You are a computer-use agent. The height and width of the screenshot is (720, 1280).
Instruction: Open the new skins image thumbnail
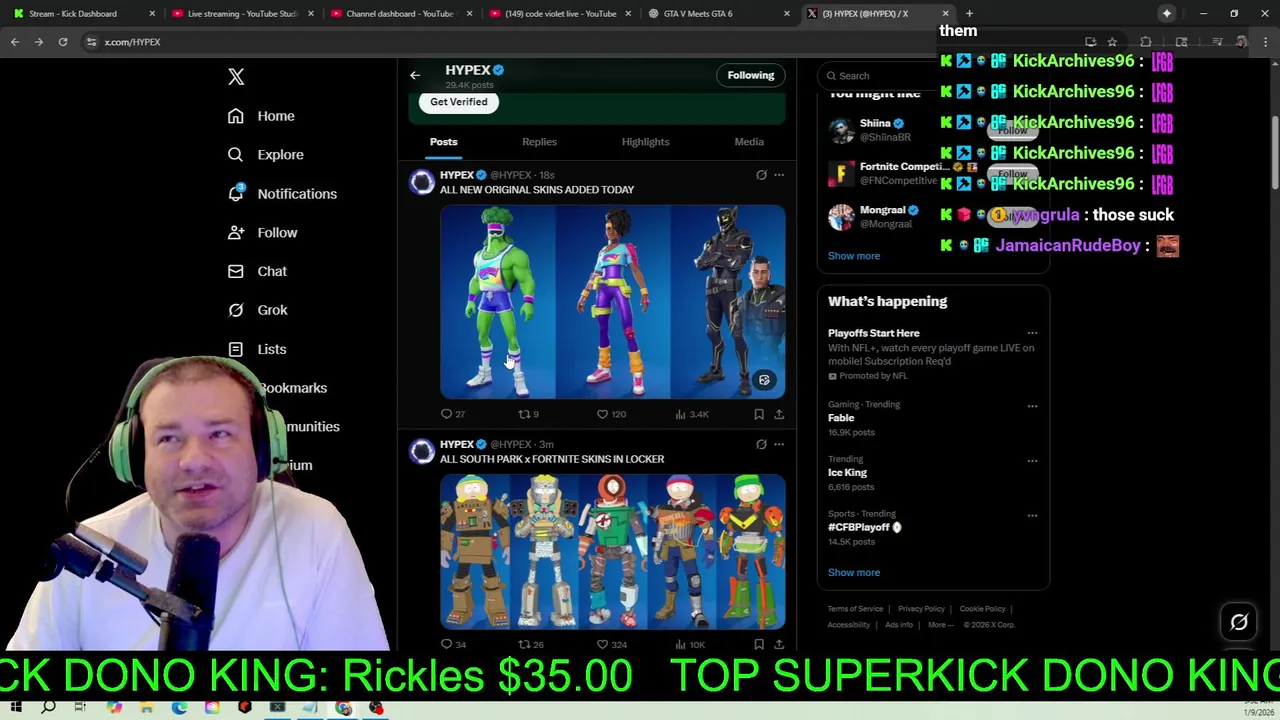[x=613, y=302]
